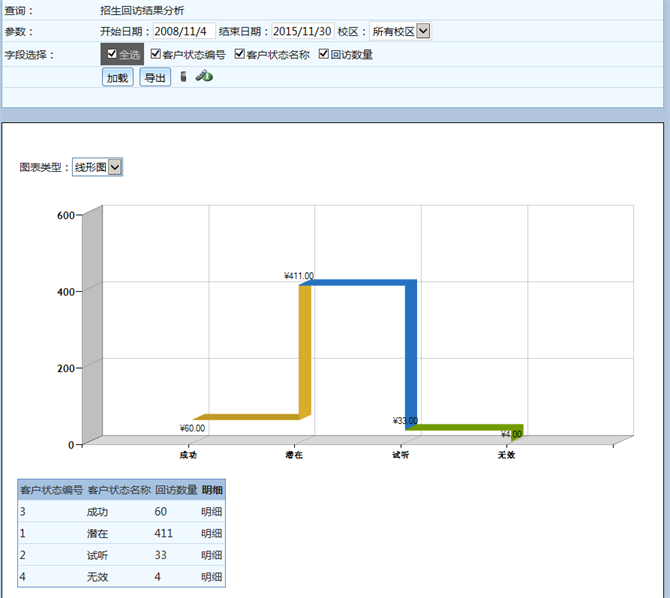Click the 客户状态编号 column header in table
670x598 pixels.
(51, 490)
